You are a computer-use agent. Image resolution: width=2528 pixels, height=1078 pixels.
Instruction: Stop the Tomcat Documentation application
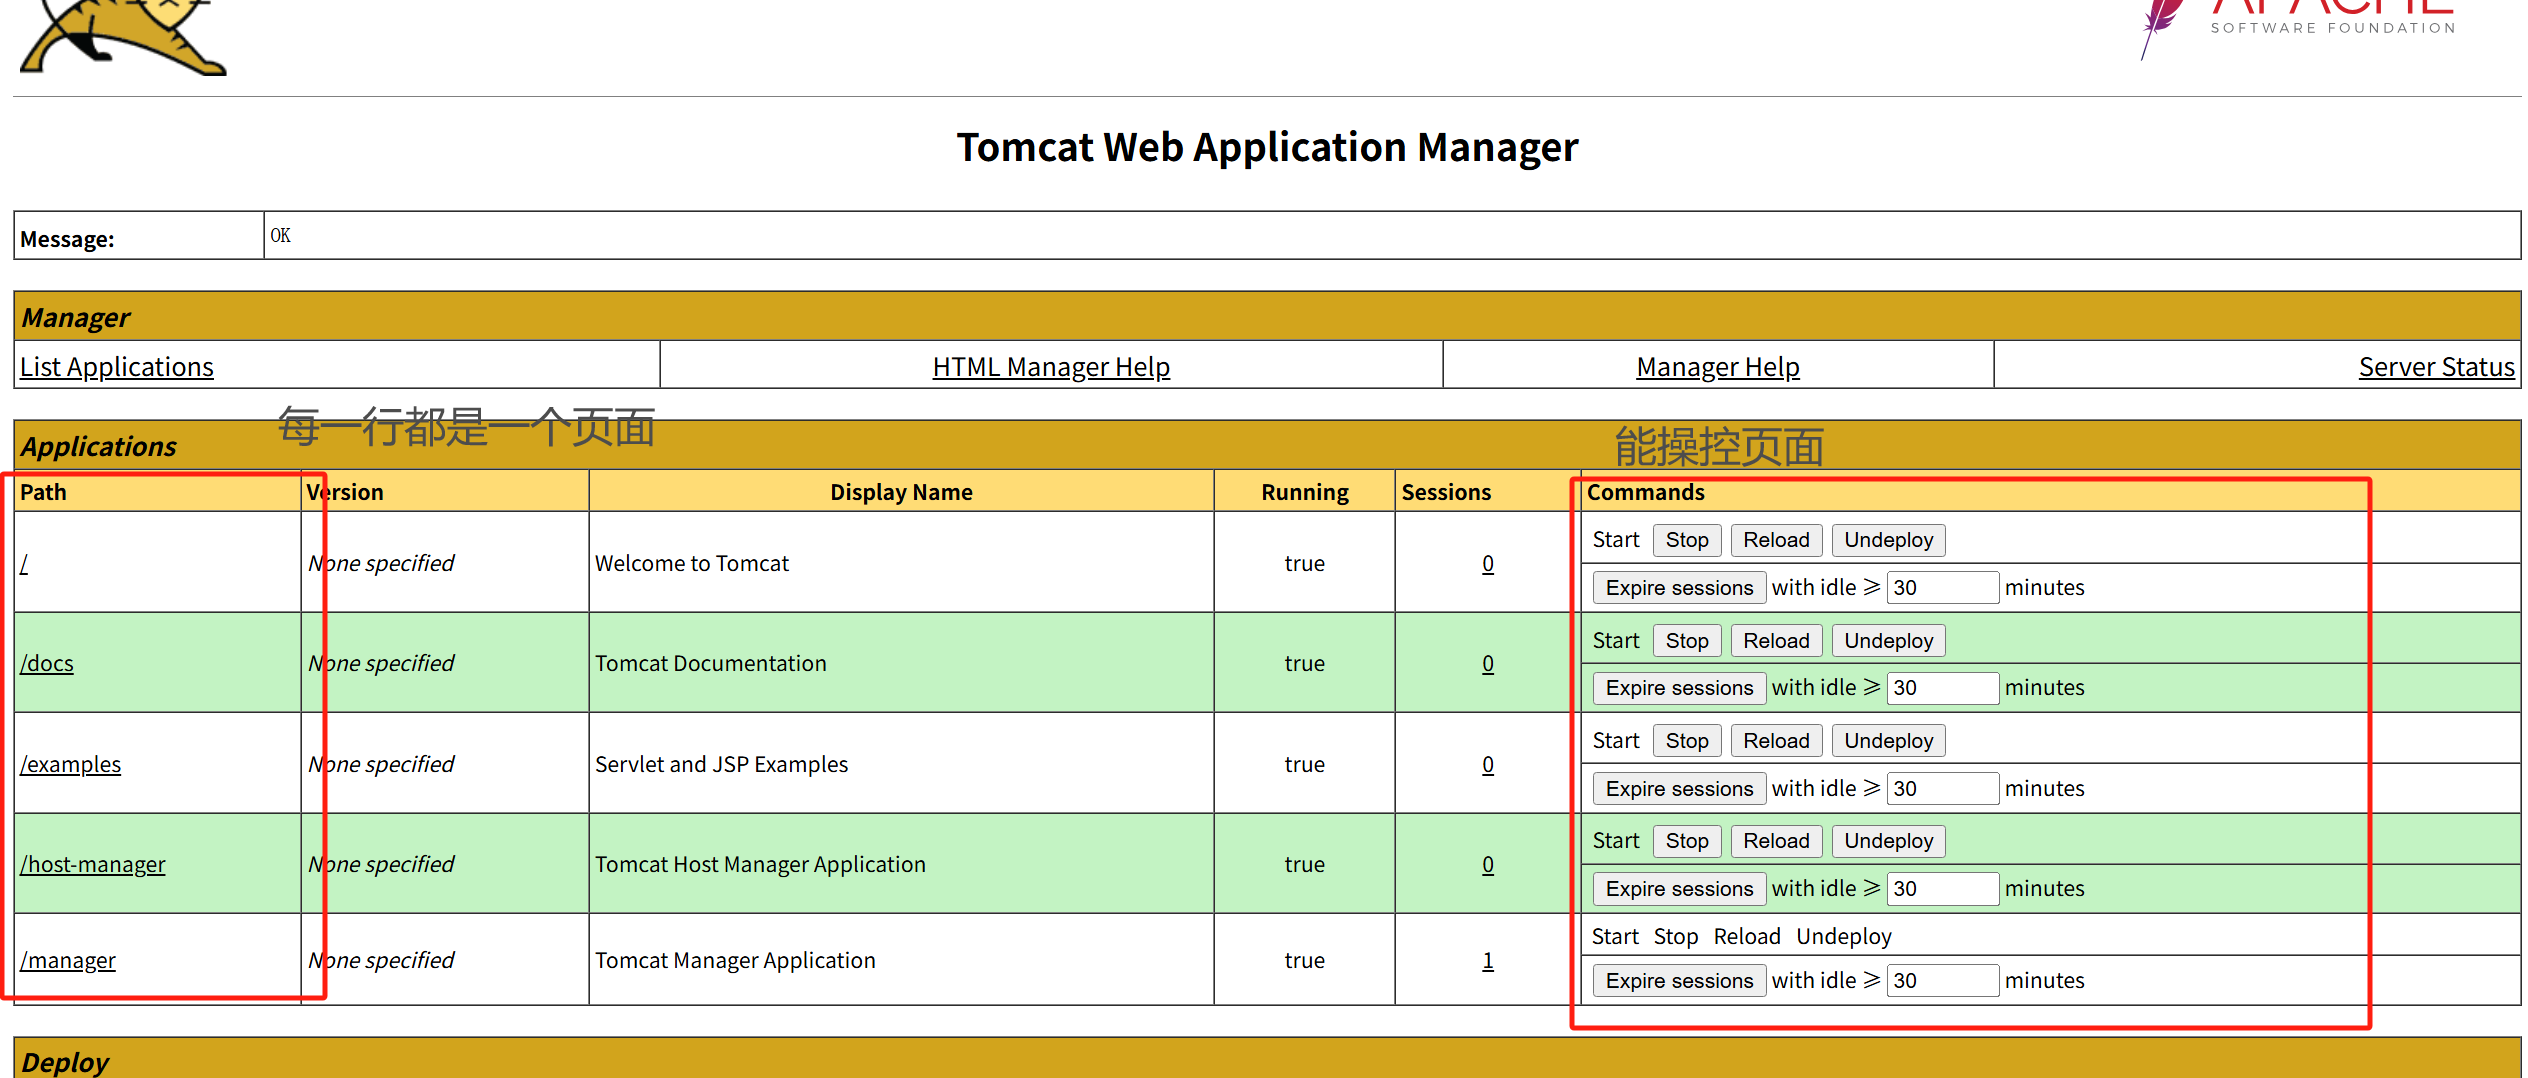pyautogui.click(x=1687, y=641)
